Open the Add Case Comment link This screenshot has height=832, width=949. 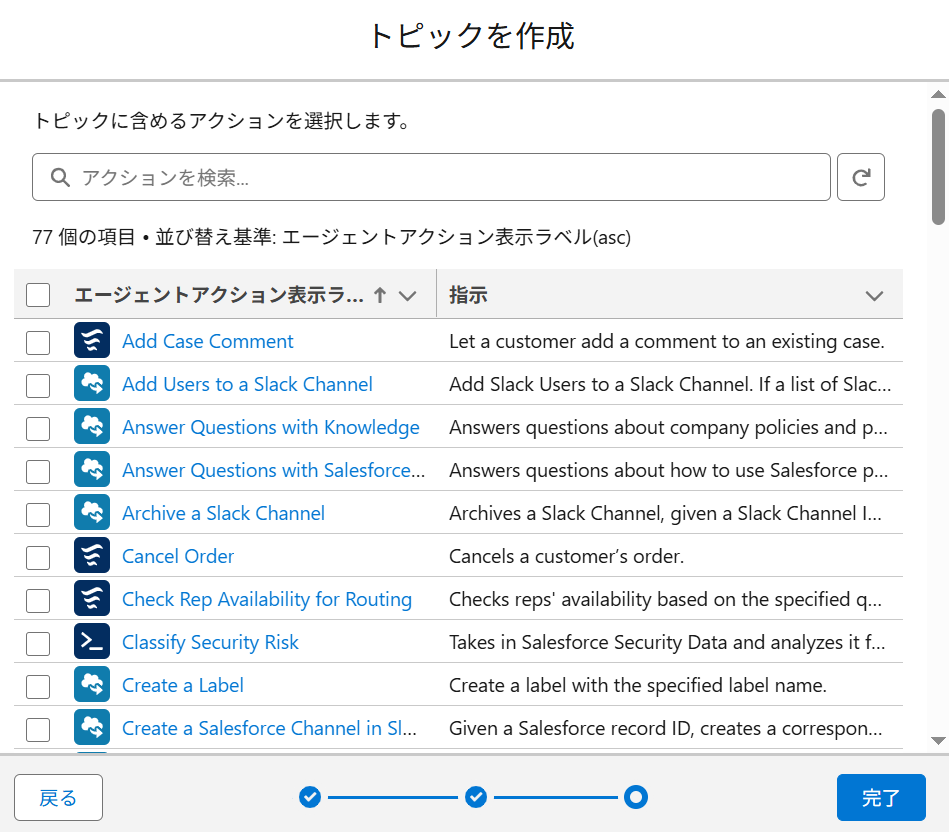pos(208,341)
